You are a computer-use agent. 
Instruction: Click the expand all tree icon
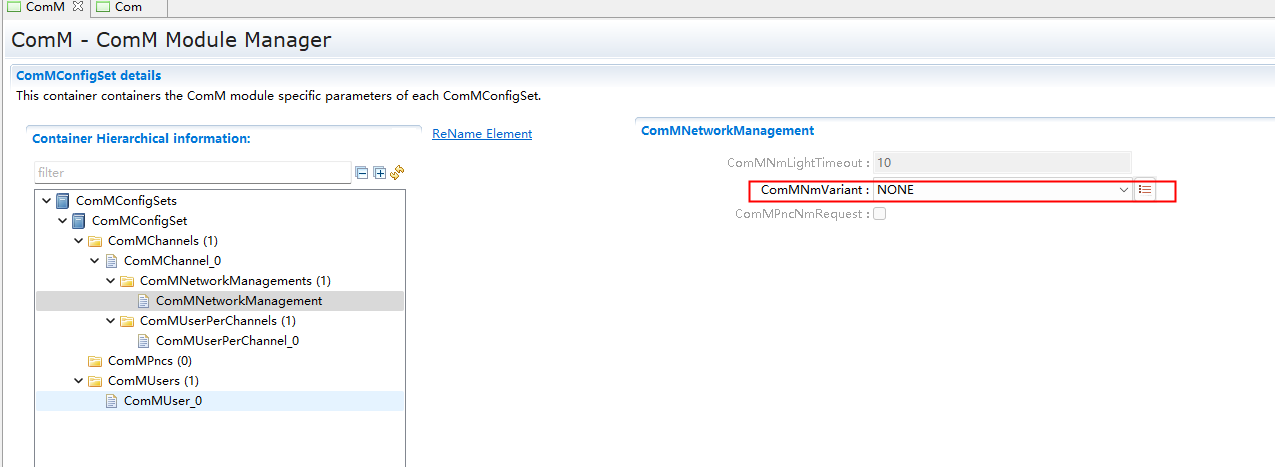click(x=379, y=173)
